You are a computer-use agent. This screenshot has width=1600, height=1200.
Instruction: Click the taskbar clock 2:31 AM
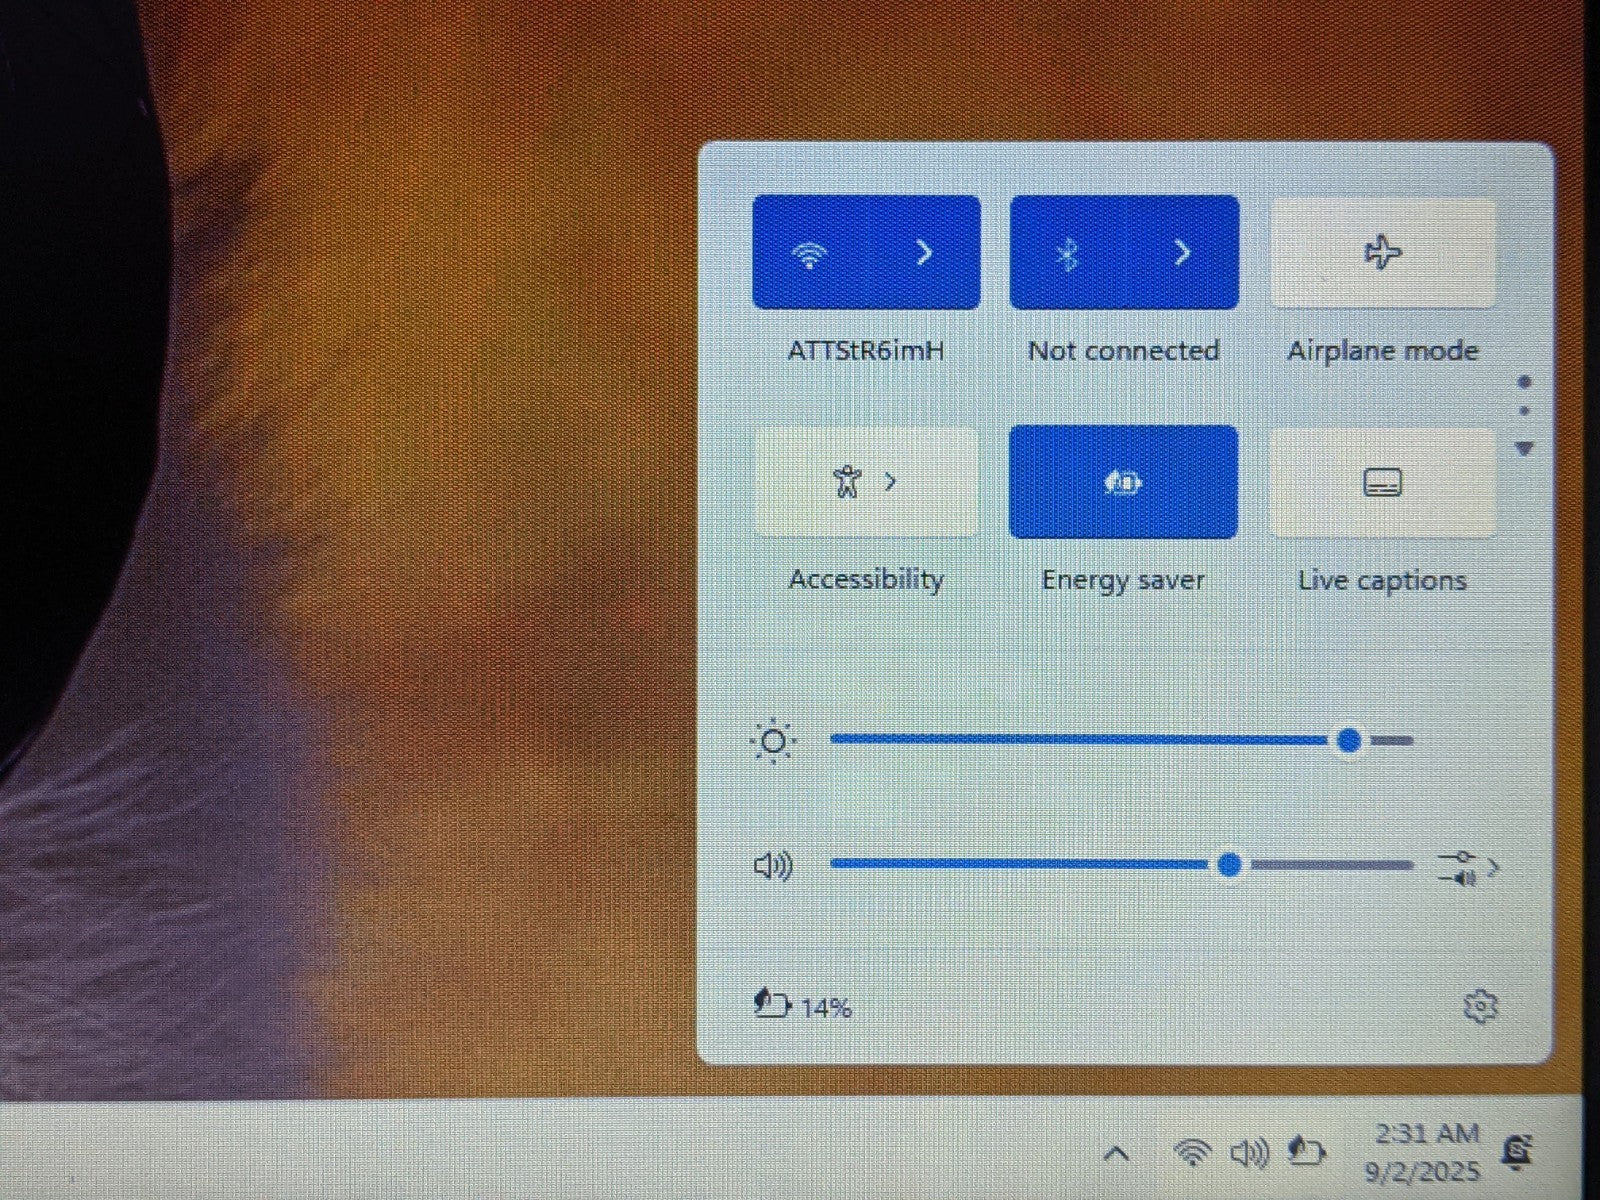pos(1424,1152)
